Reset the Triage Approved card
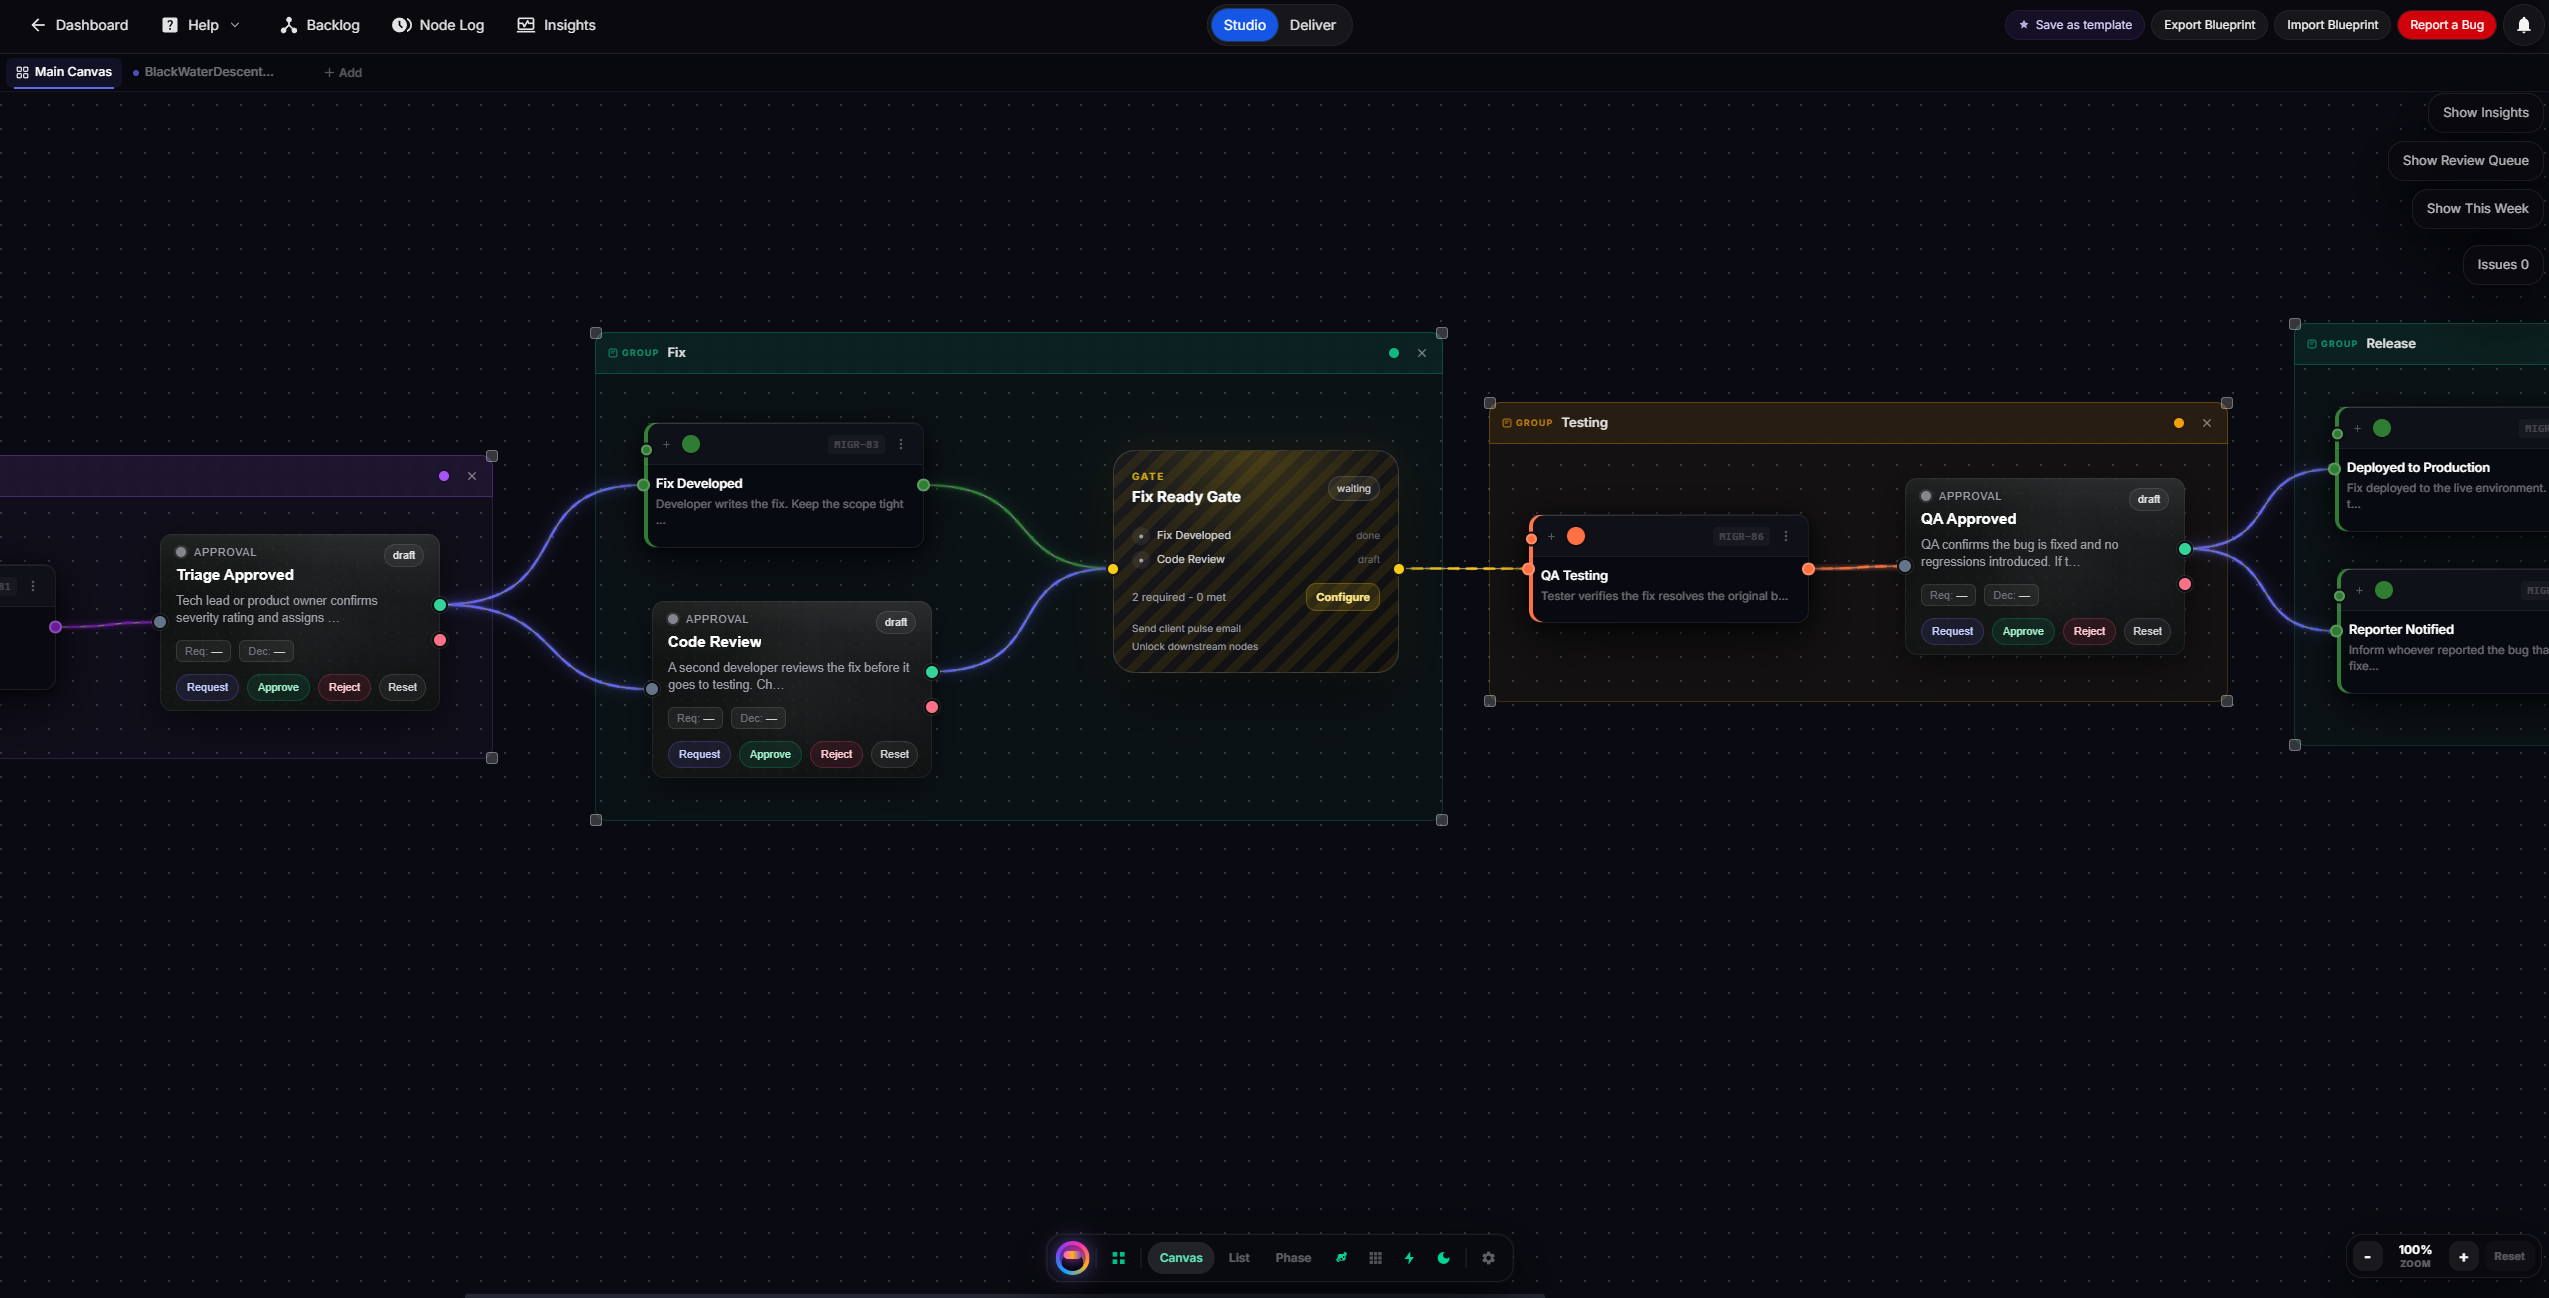The width and height of the screenshot is (2549, 1298). [402, 687]
